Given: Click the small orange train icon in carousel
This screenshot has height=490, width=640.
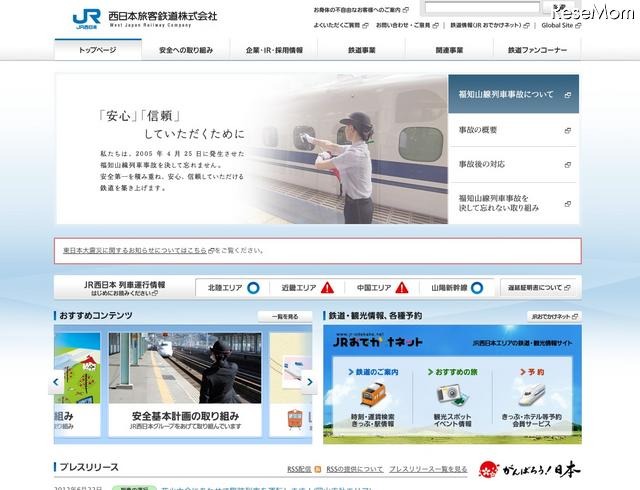Looking at the screenshot, I should coord(295,419).
